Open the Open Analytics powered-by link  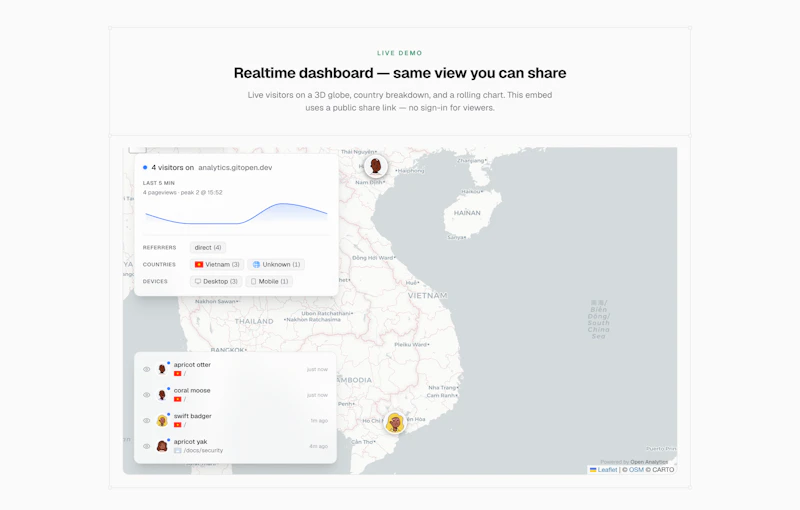coord(649,462)
